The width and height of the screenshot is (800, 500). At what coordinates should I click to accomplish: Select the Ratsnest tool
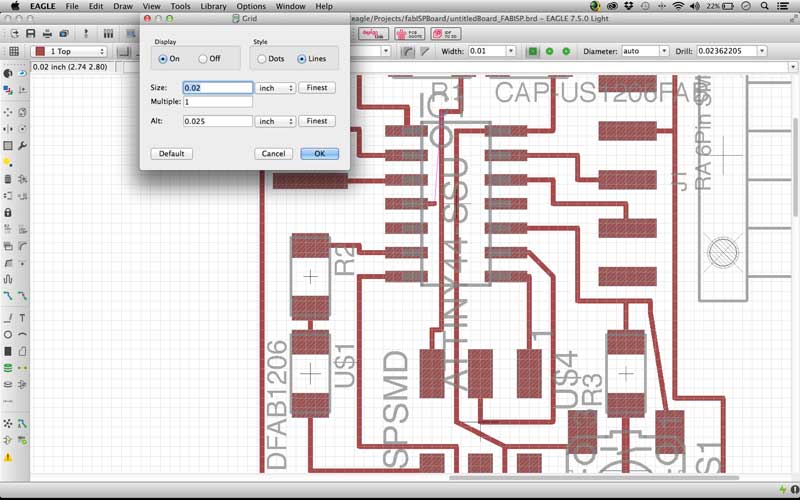(8, 423)
